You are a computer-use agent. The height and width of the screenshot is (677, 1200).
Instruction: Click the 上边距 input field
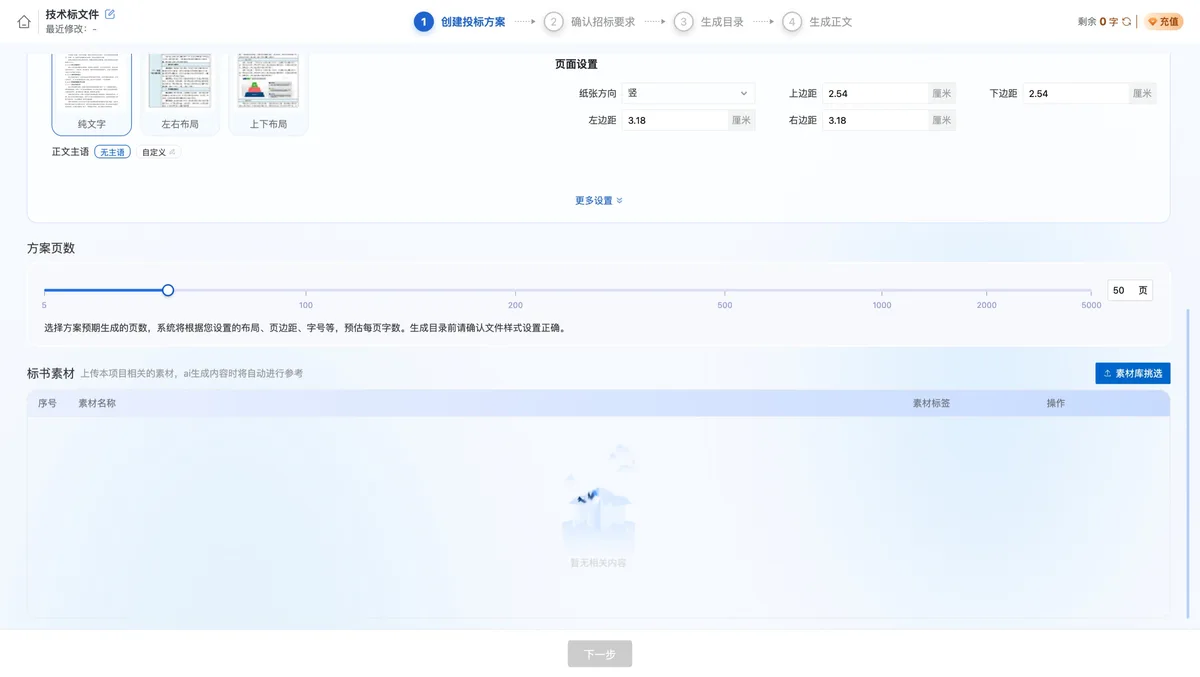(x=875, y=93)
